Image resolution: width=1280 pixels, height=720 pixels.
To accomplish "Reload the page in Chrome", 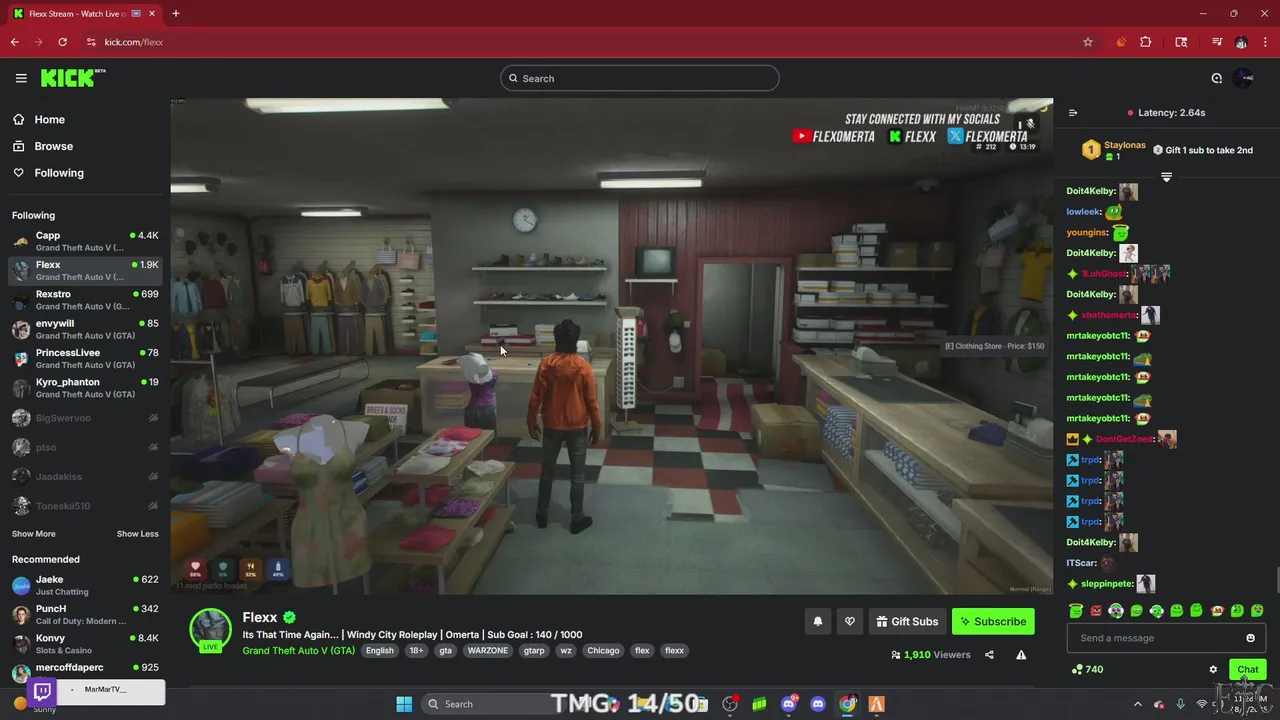I will click(62, 42).
